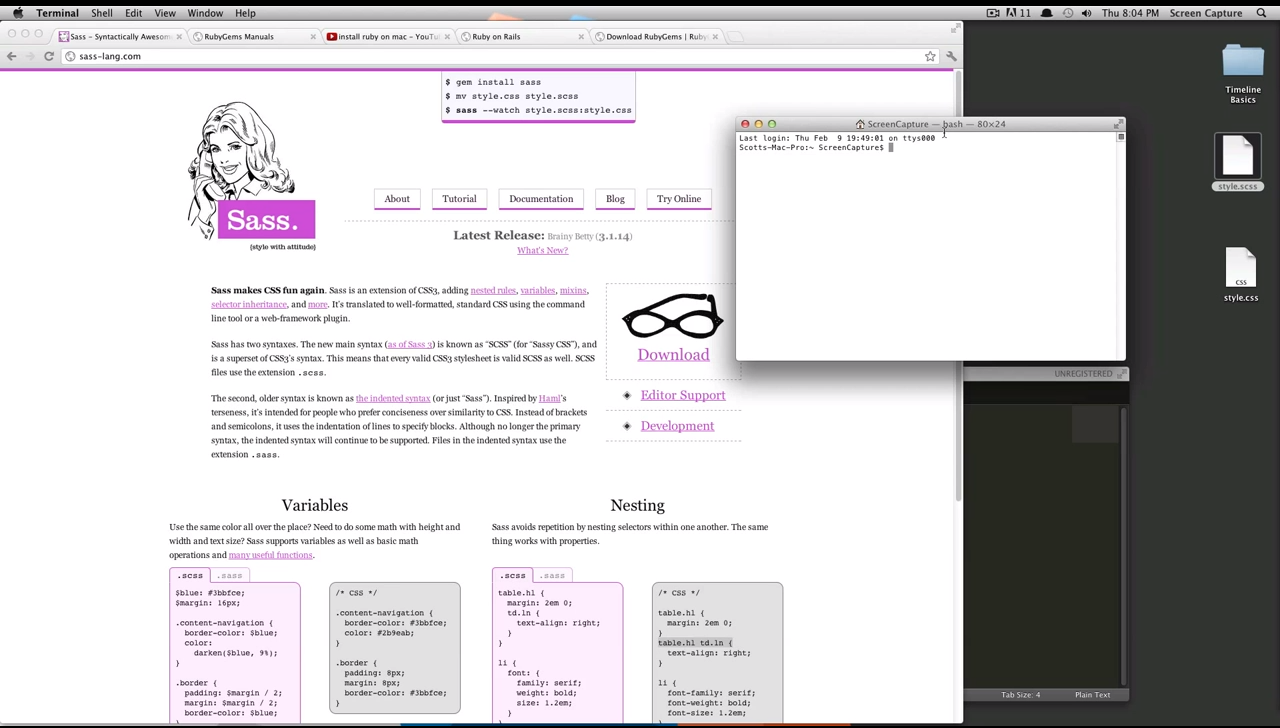Click Time Machine icon in menu bar
The height and width of the screenshot is (728, 1280).
[x=1068, y=13]
